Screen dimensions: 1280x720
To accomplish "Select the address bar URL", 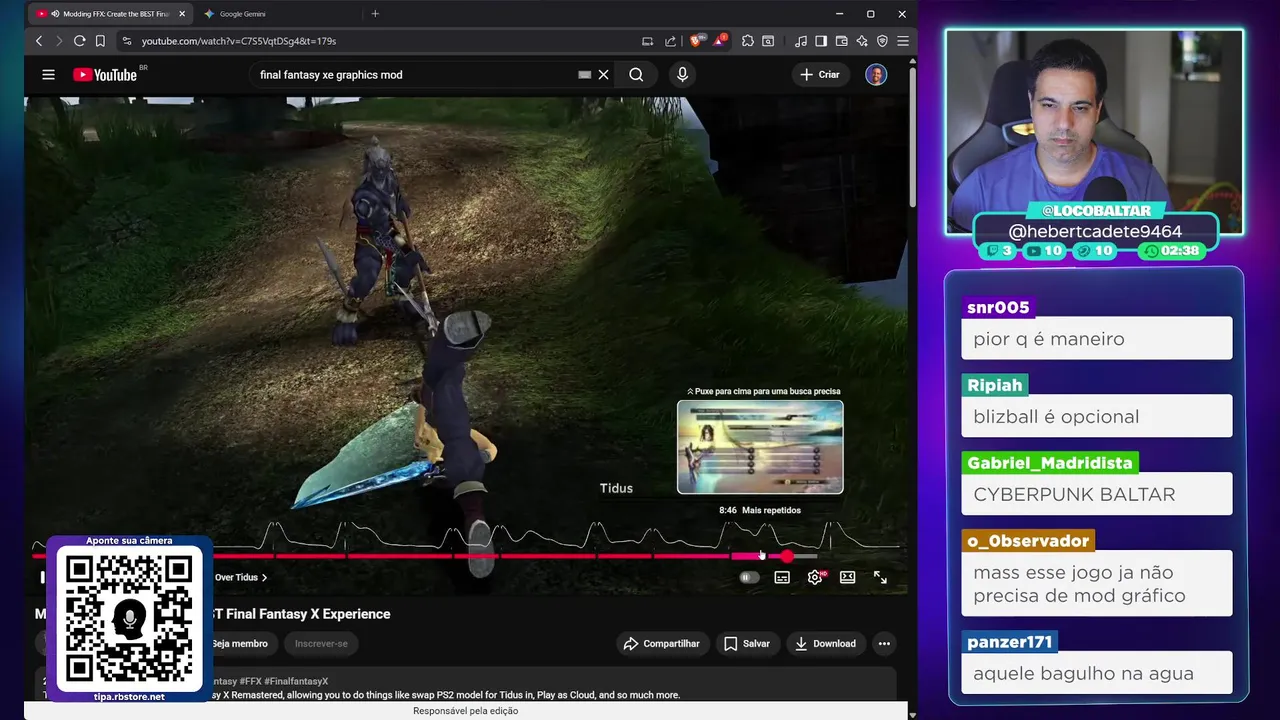I will point(239,41).
